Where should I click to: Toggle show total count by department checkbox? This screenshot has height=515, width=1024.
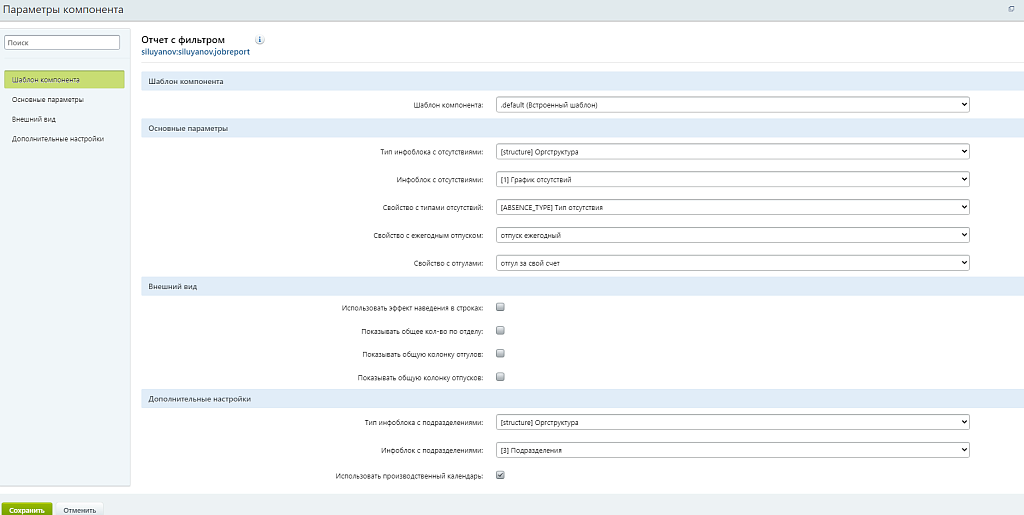tap(501, 330)
